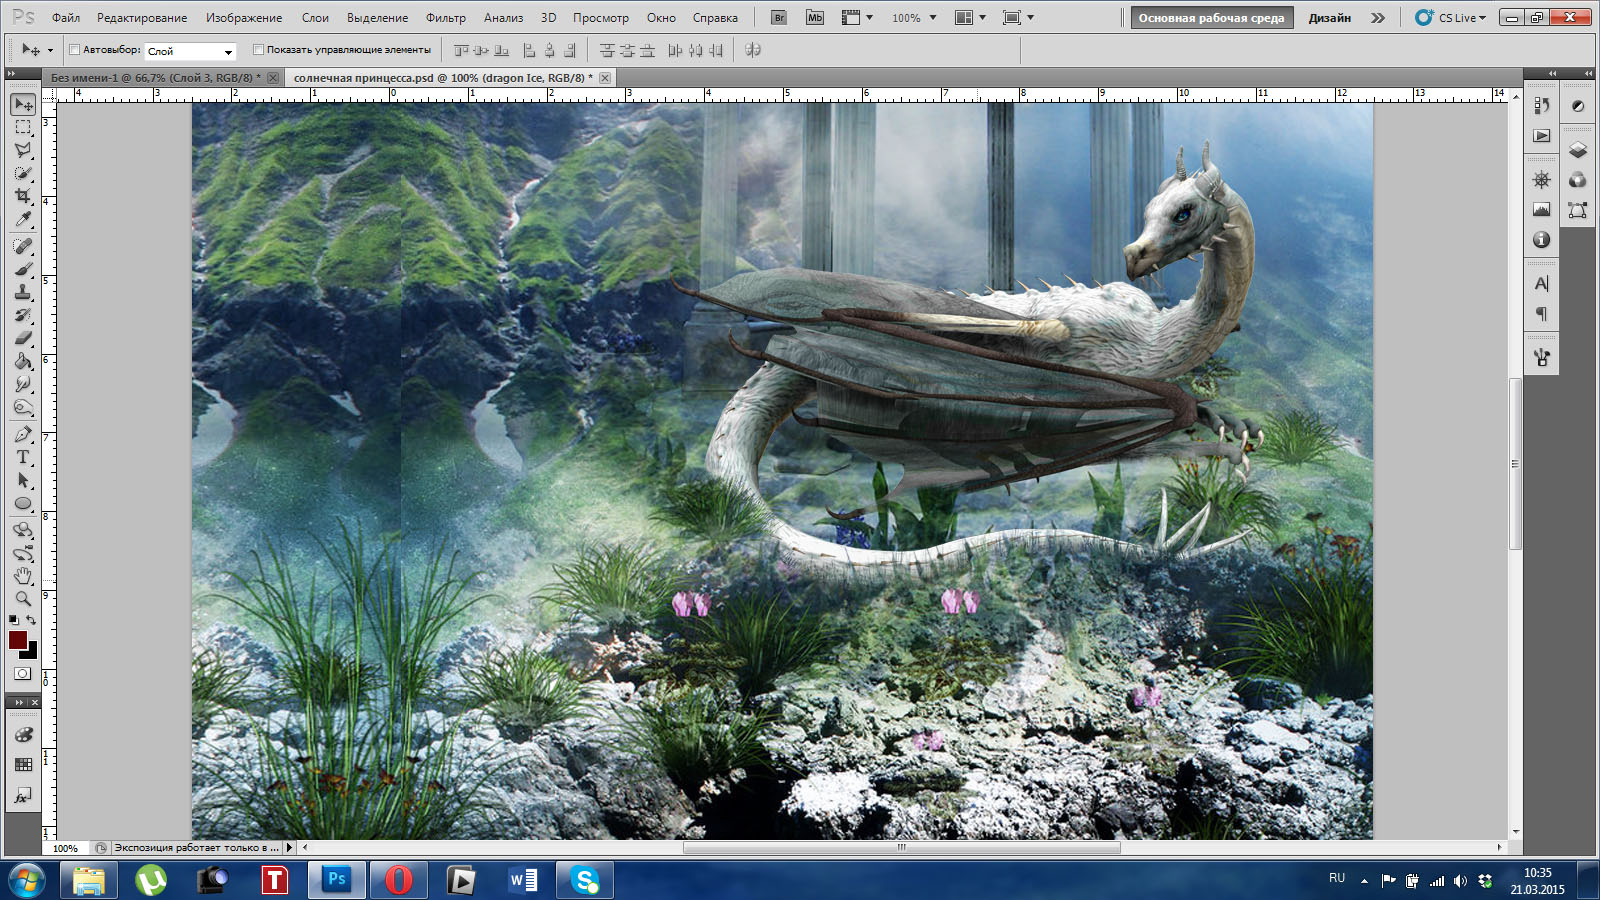Select the Pen tool

pyautogui.click(x=23, y=434)
